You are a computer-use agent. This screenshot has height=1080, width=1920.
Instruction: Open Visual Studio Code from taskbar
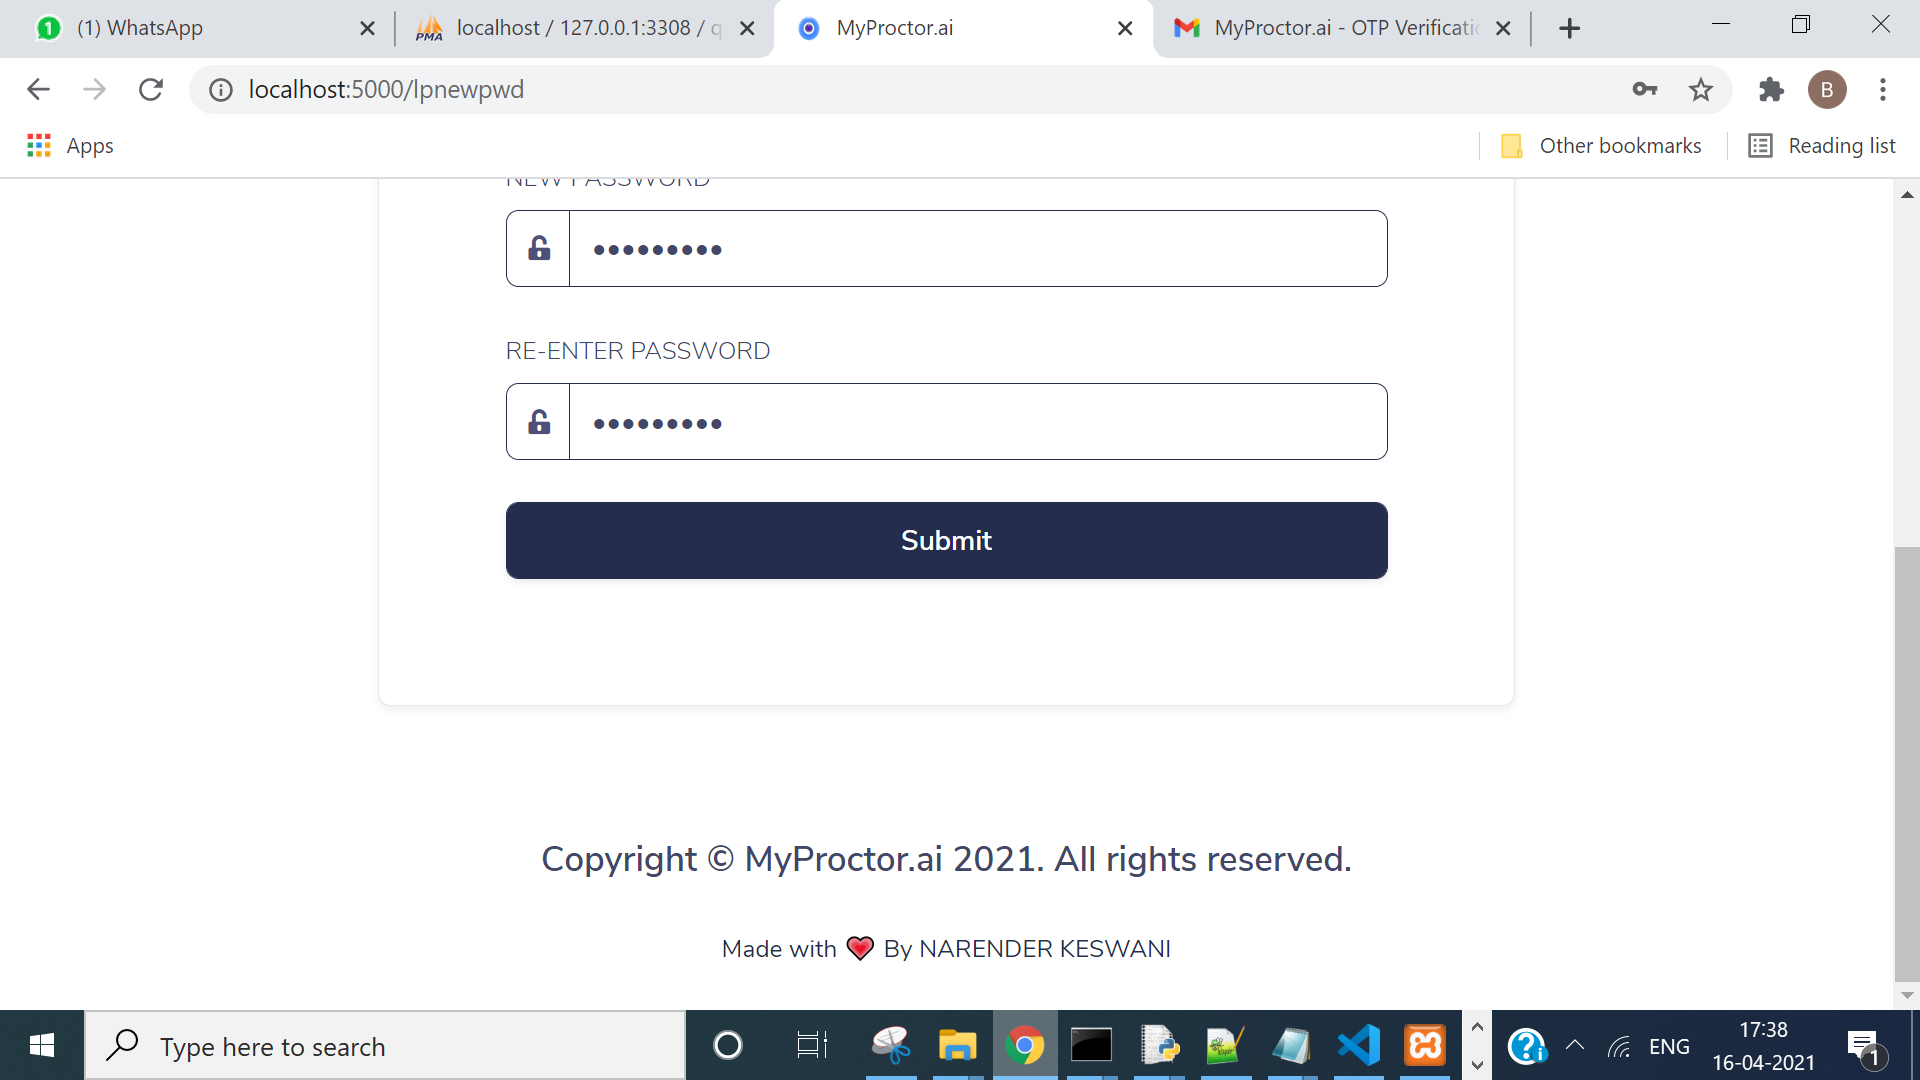pos(1359,1046)
